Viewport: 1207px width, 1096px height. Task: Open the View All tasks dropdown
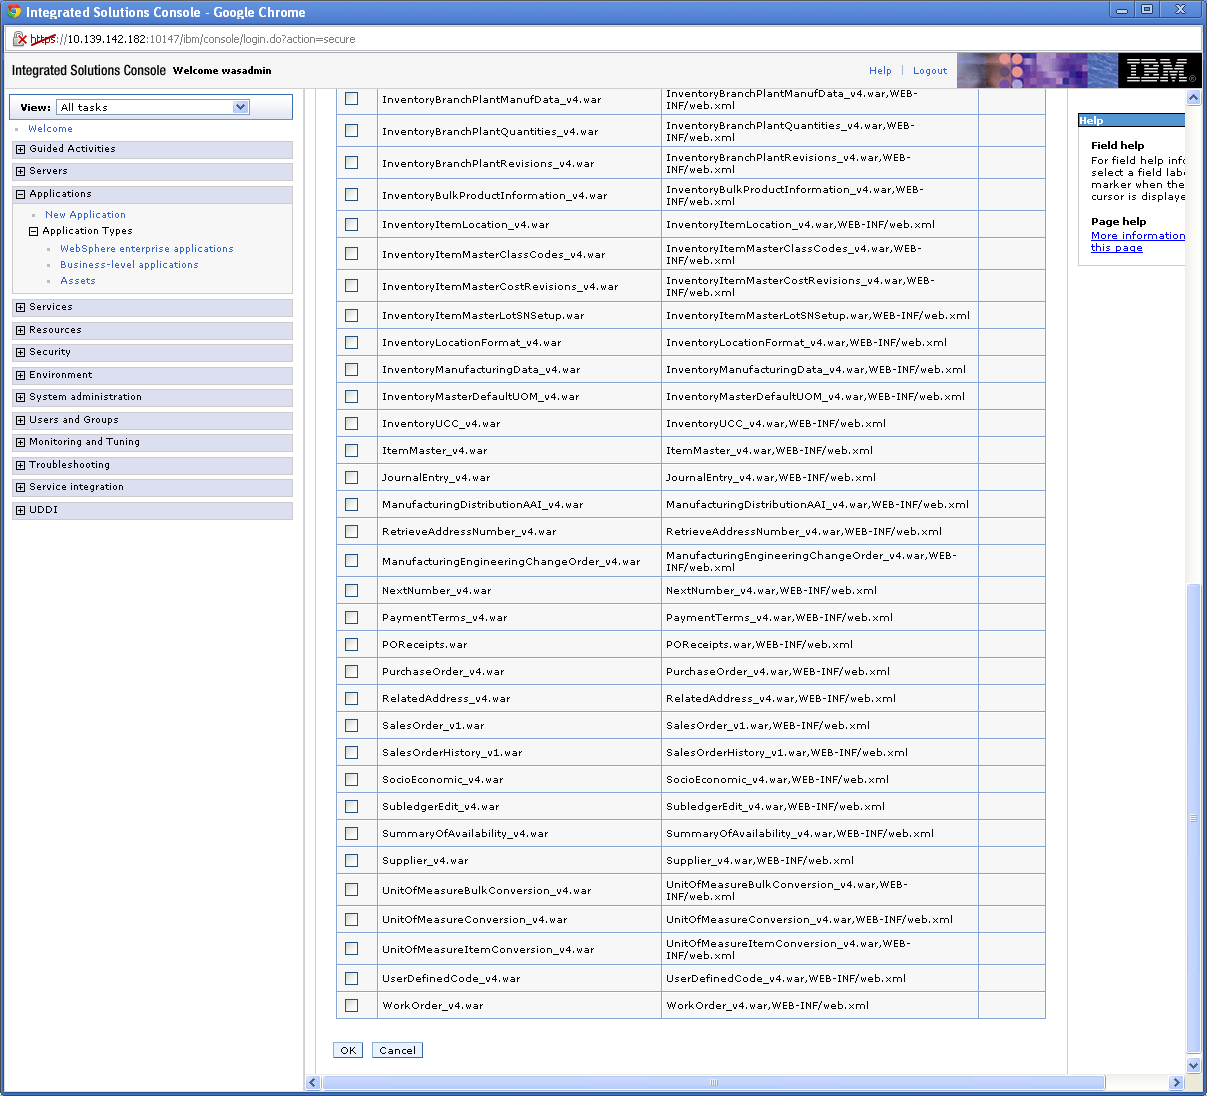pos(153,107)
